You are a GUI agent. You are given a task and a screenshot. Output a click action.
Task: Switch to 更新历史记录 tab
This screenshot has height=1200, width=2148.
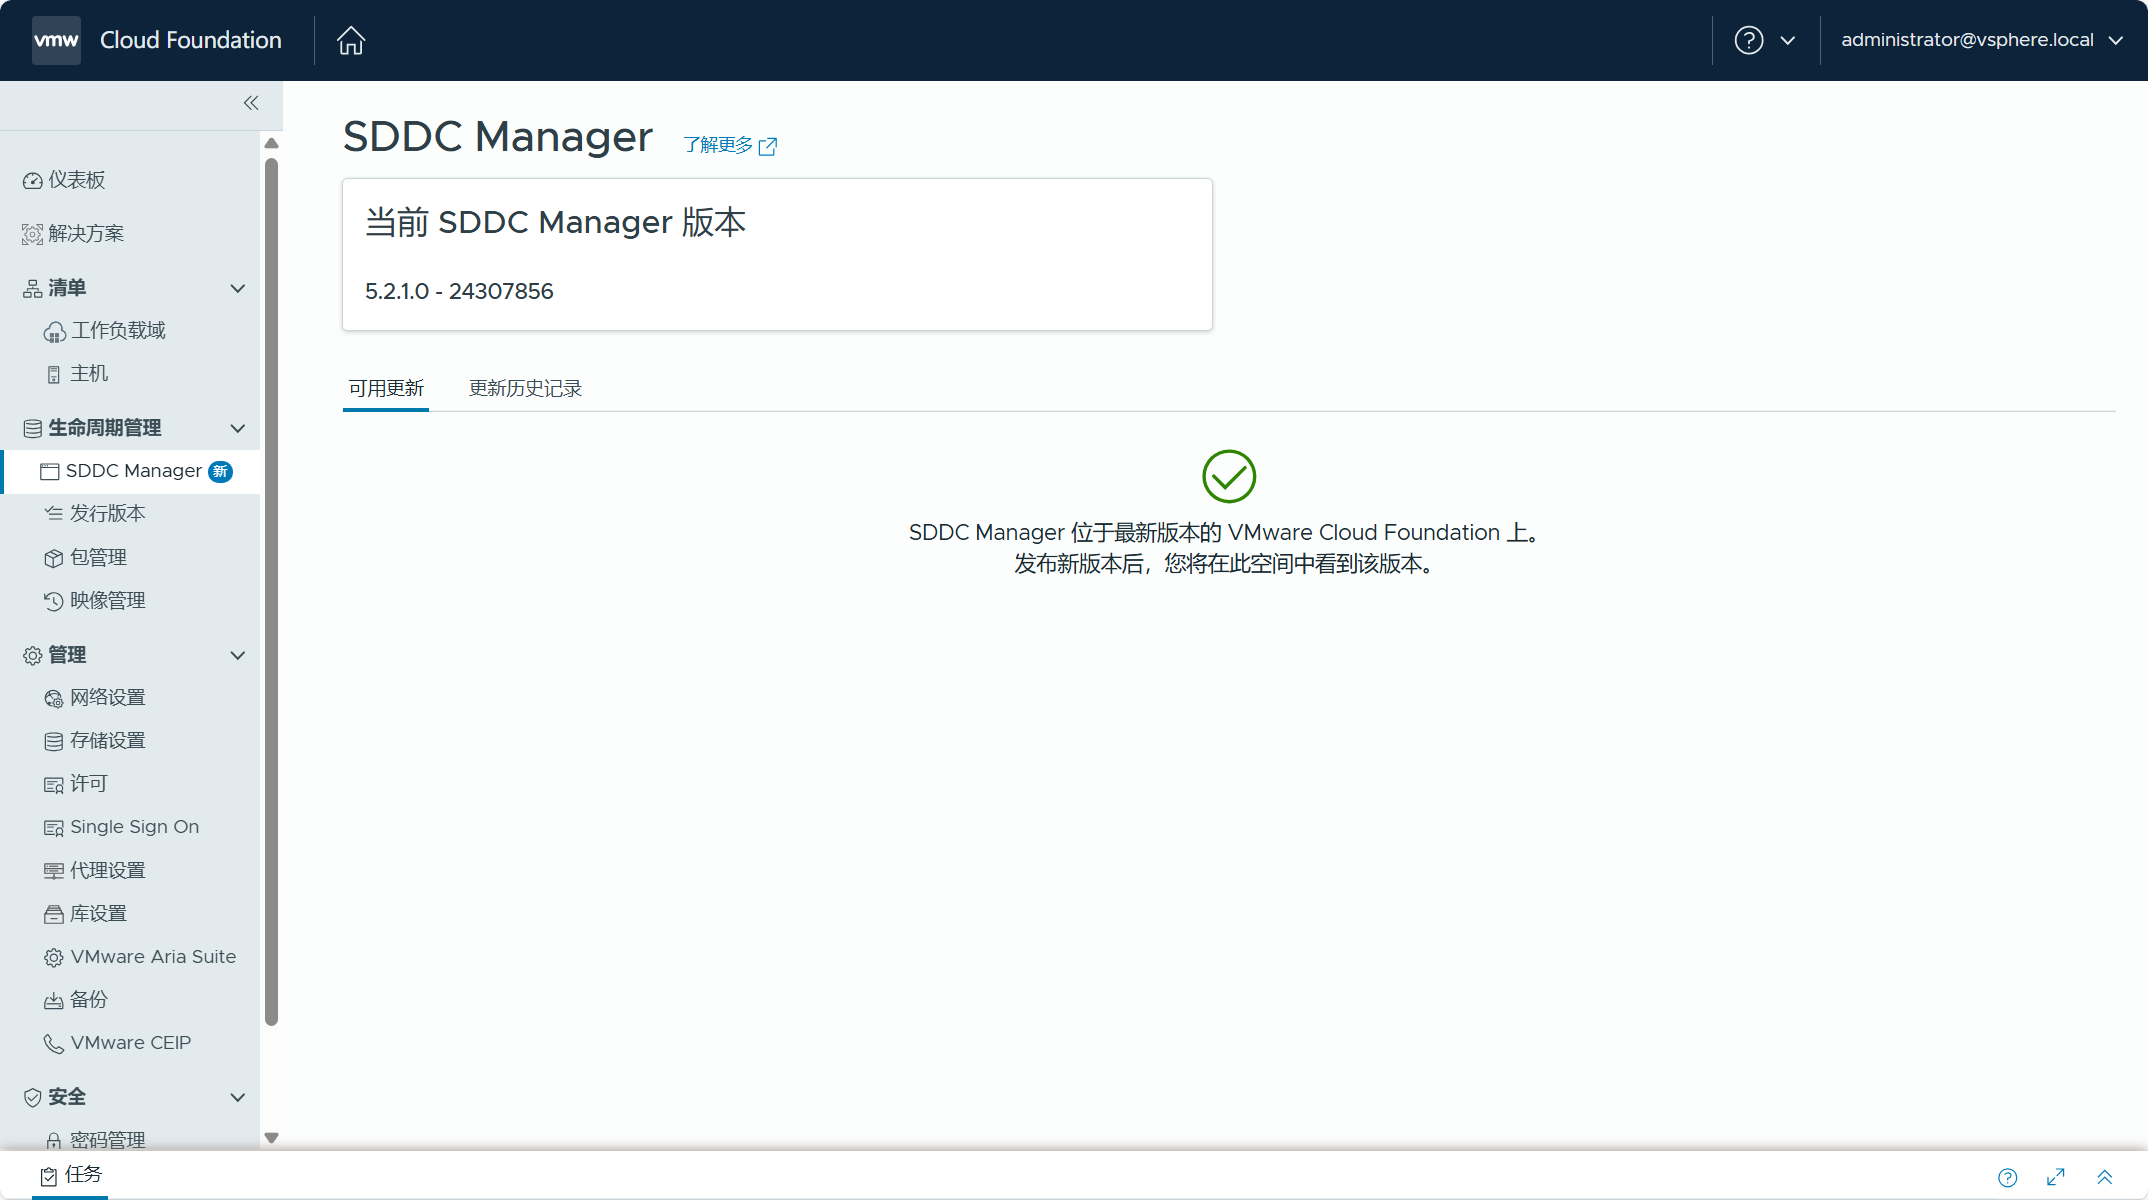pyautogui.click(x=525, y=388)
